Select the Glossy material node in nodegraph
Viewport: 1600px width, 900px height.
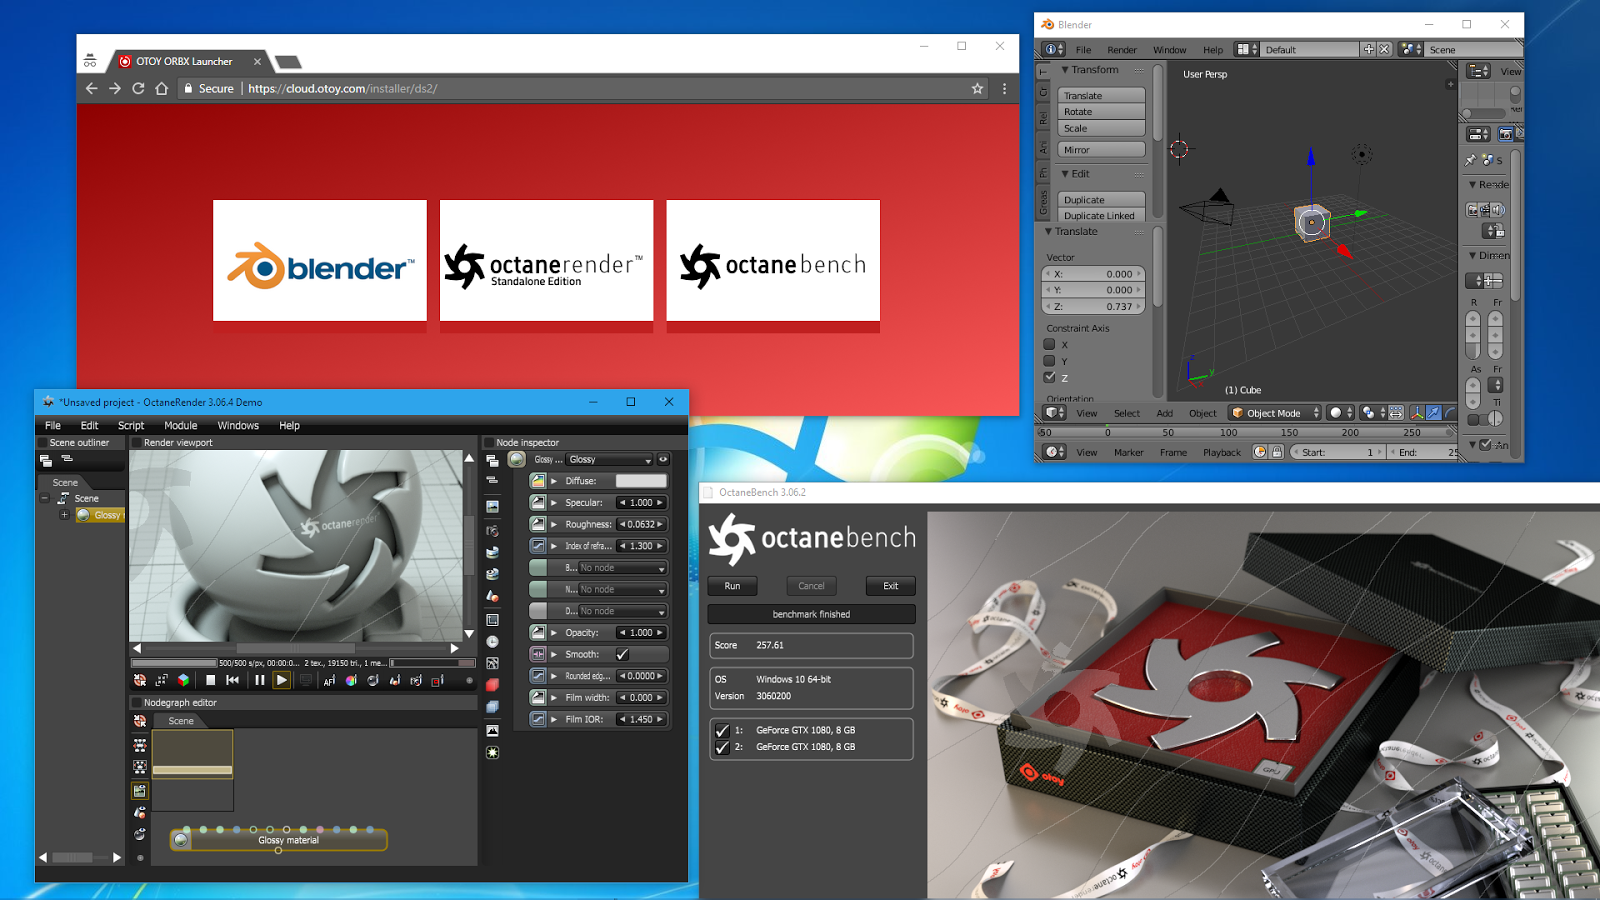click(x=279, y=840)
